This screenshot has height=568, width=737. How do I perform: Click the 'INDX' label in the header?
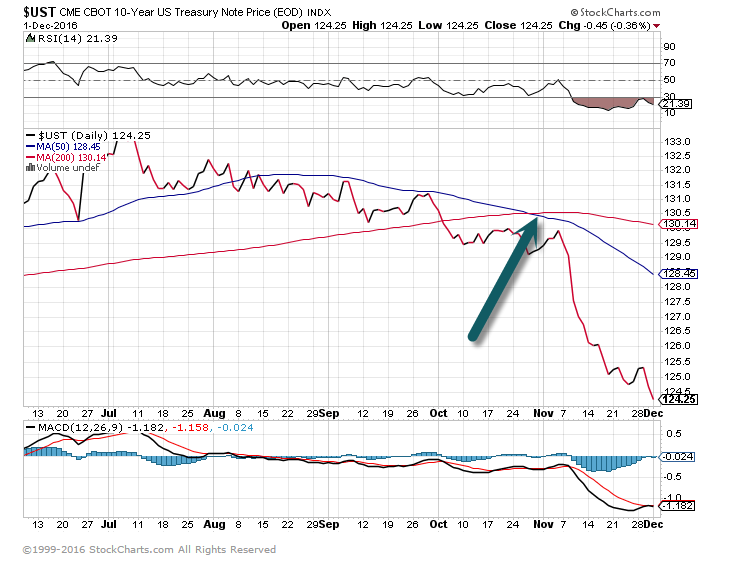pyautogui.click(x=319, y=12)
